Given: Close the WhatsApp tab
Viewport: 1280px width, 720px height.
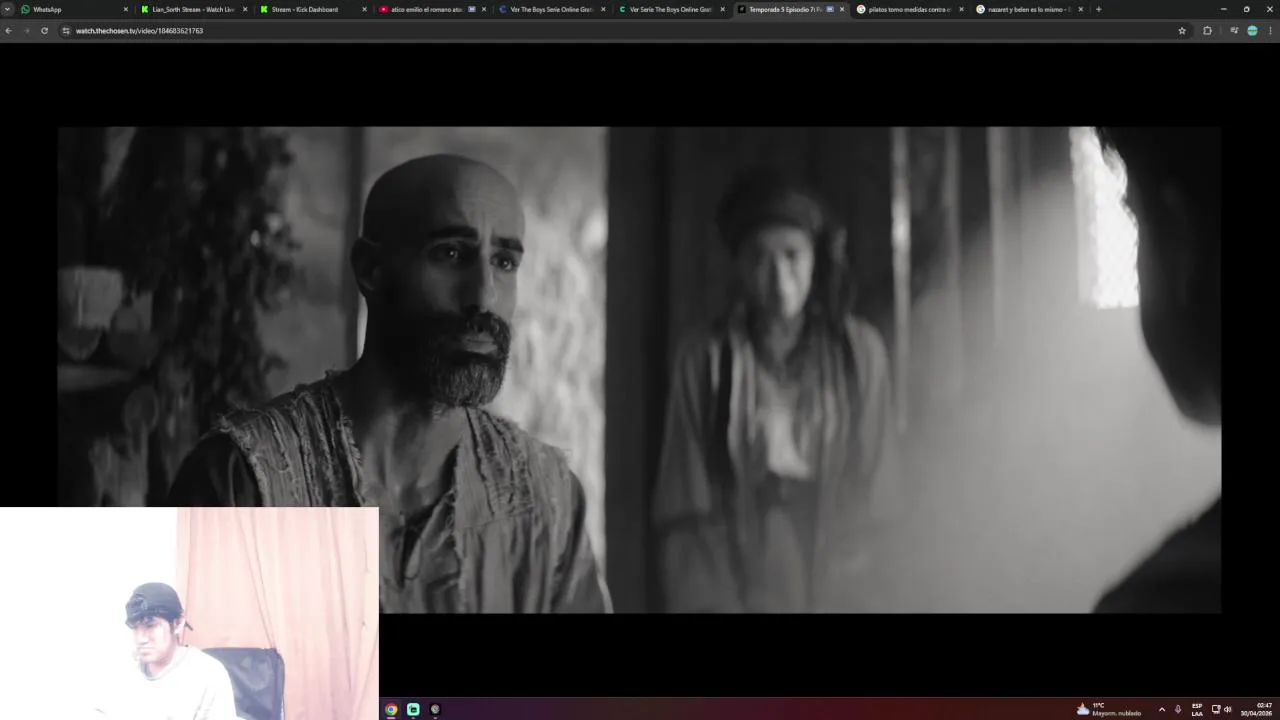Looking at the screenshot, I should click(125, 9).
